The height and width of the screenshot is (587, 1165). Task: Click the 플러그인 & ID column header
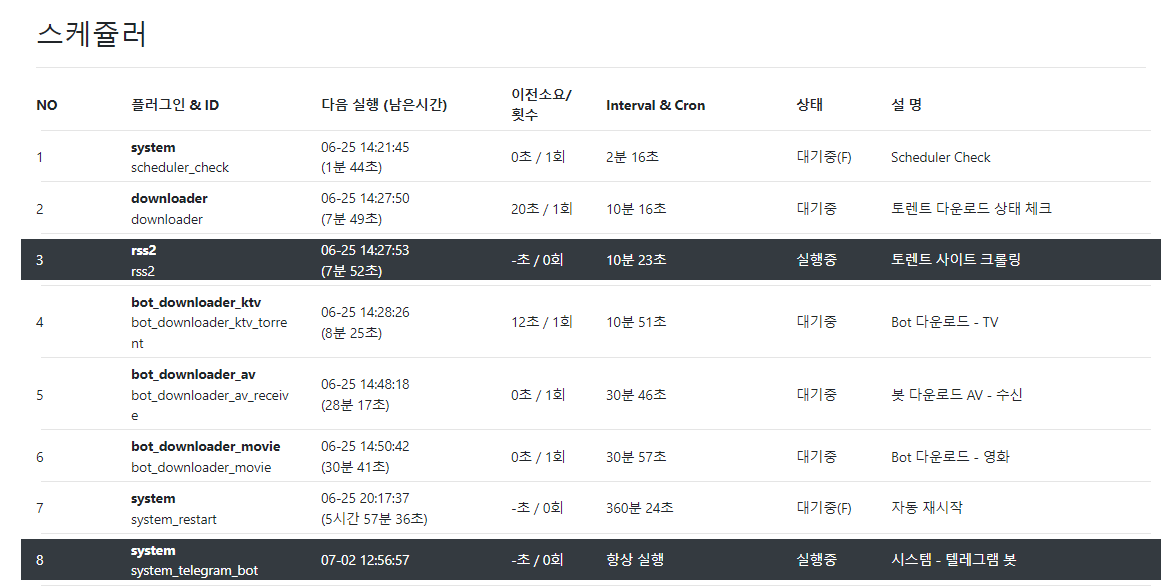point(175,105)
